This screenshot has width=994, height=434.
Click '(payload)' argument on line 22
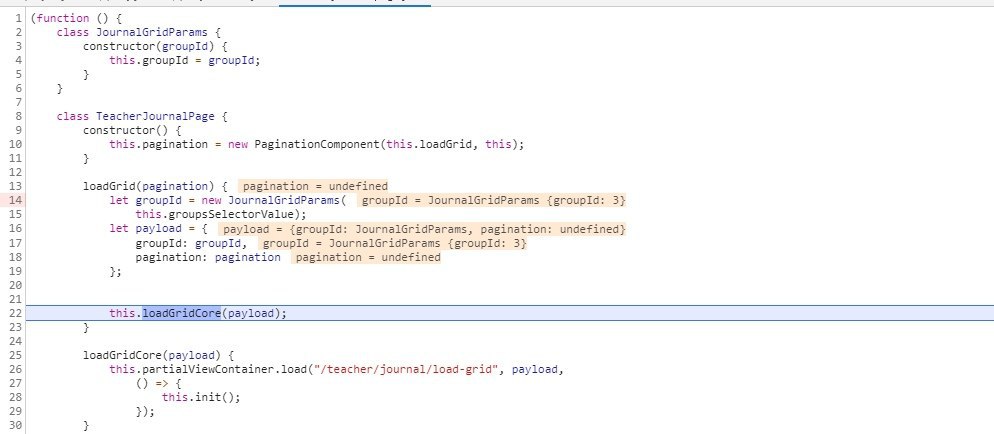[x=250, y=313]
